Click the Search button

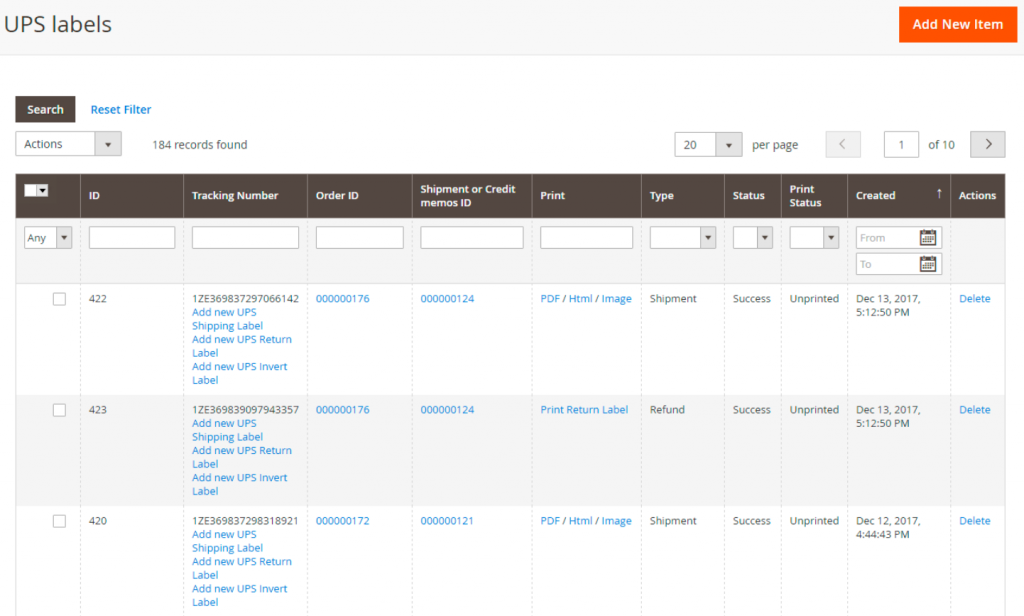point(44,109)
